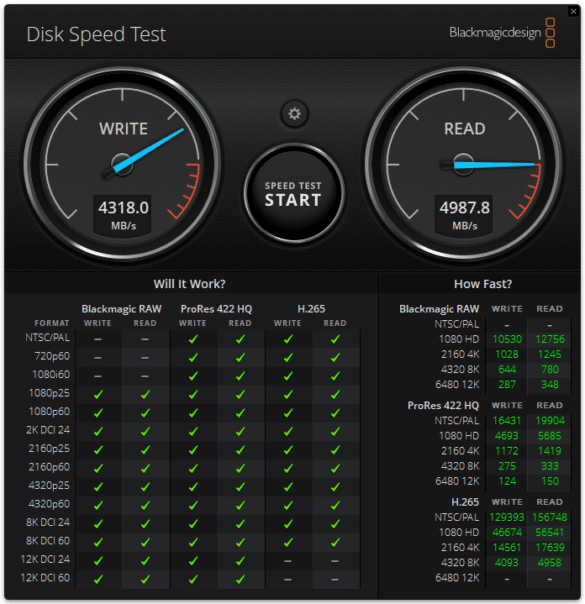Screen dimensions: 585x604
Task: Click ProRes NTSC/PAL read value 19904
Action: [x=550, y=421]
